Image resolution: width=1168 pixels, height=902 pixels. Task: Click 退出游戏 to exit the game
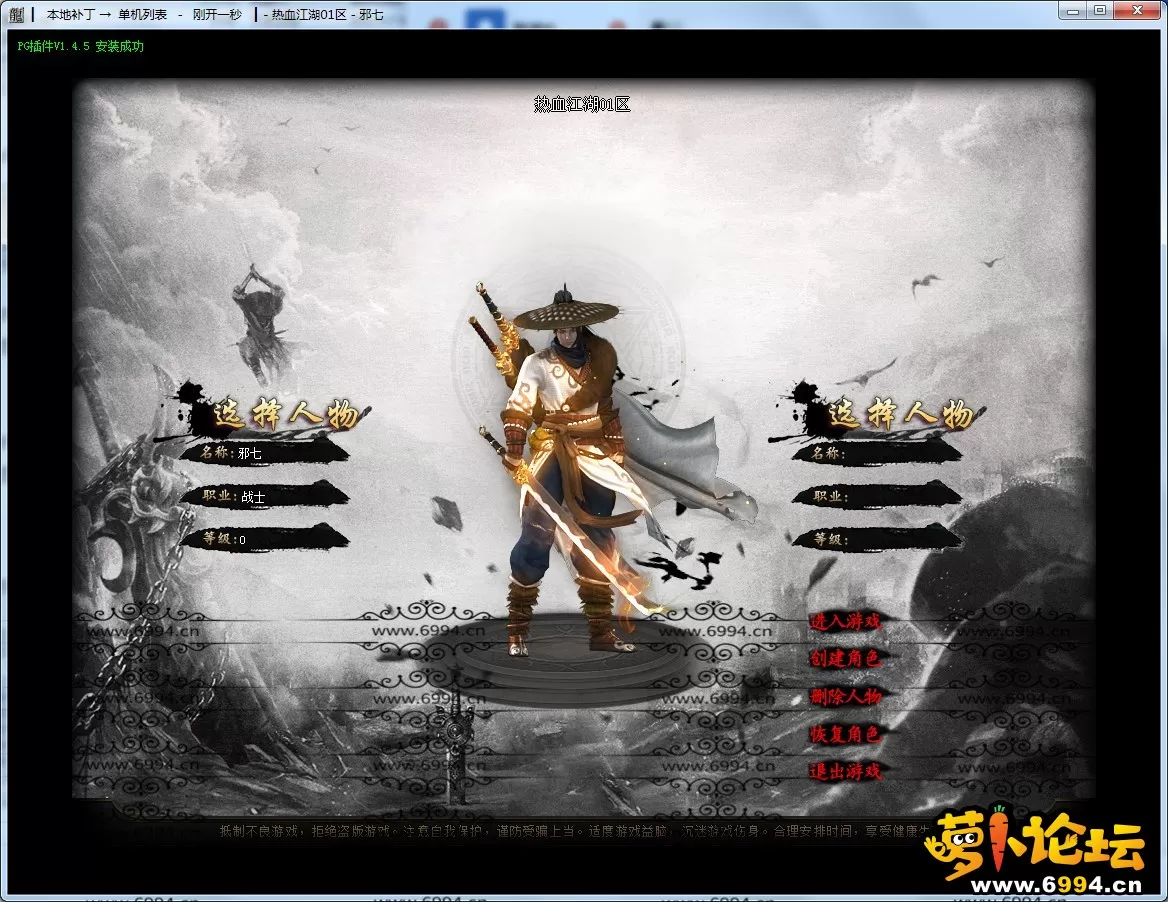845,772
